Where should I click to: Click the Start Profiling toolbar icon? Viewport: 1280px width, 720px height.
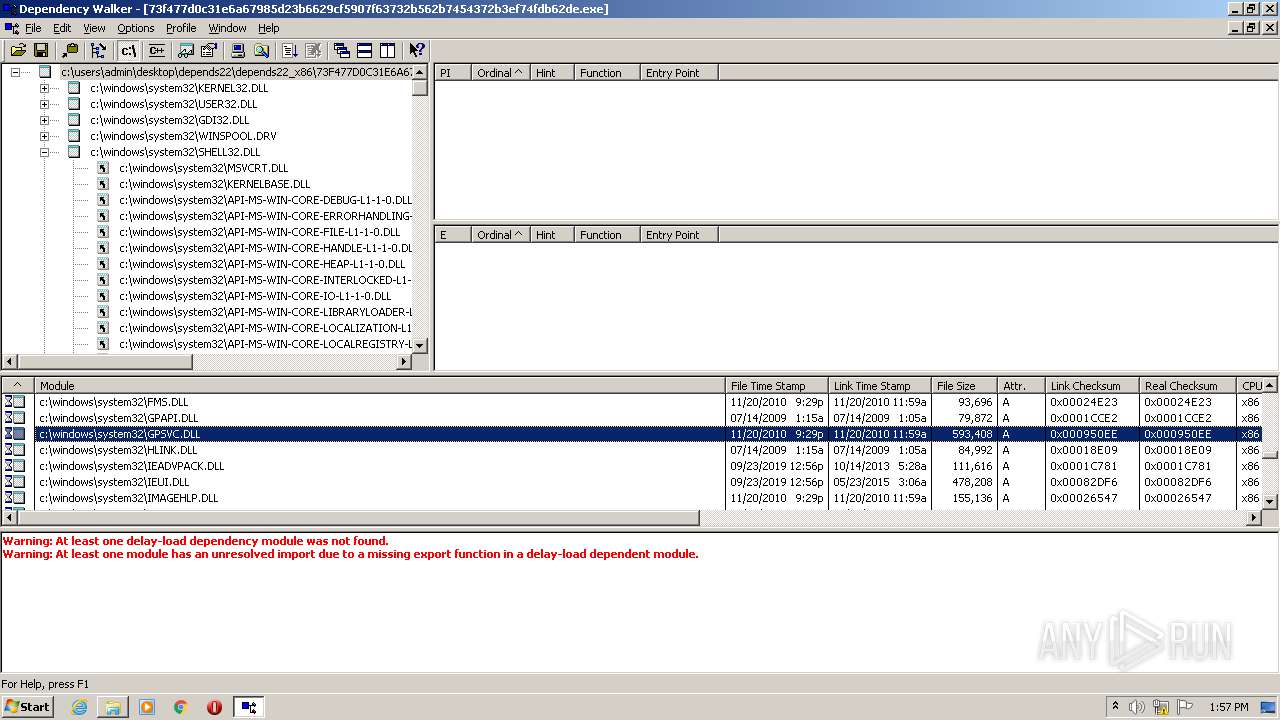pos(290,50)
